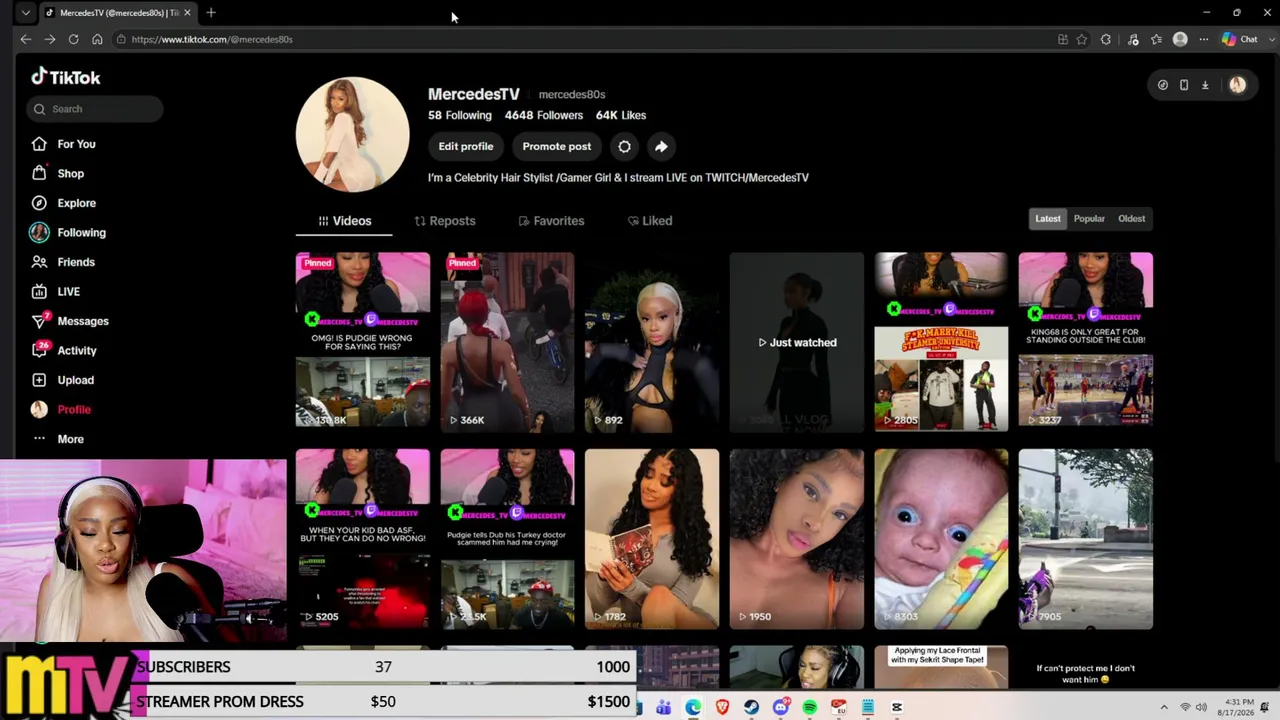Share the profile using arrow icon

pyautogui.click(x=661, y=146)
